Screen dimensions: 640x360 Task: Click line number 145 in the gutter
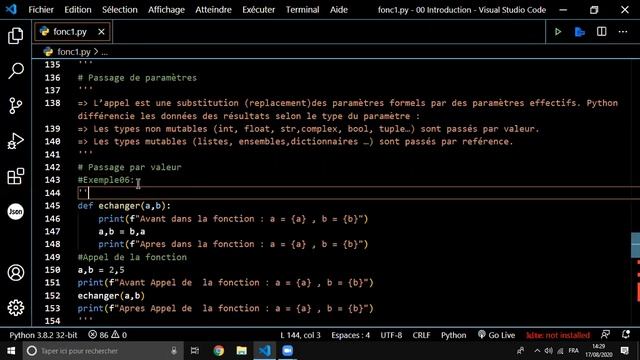pyautogui.click(x=52, y=206)
